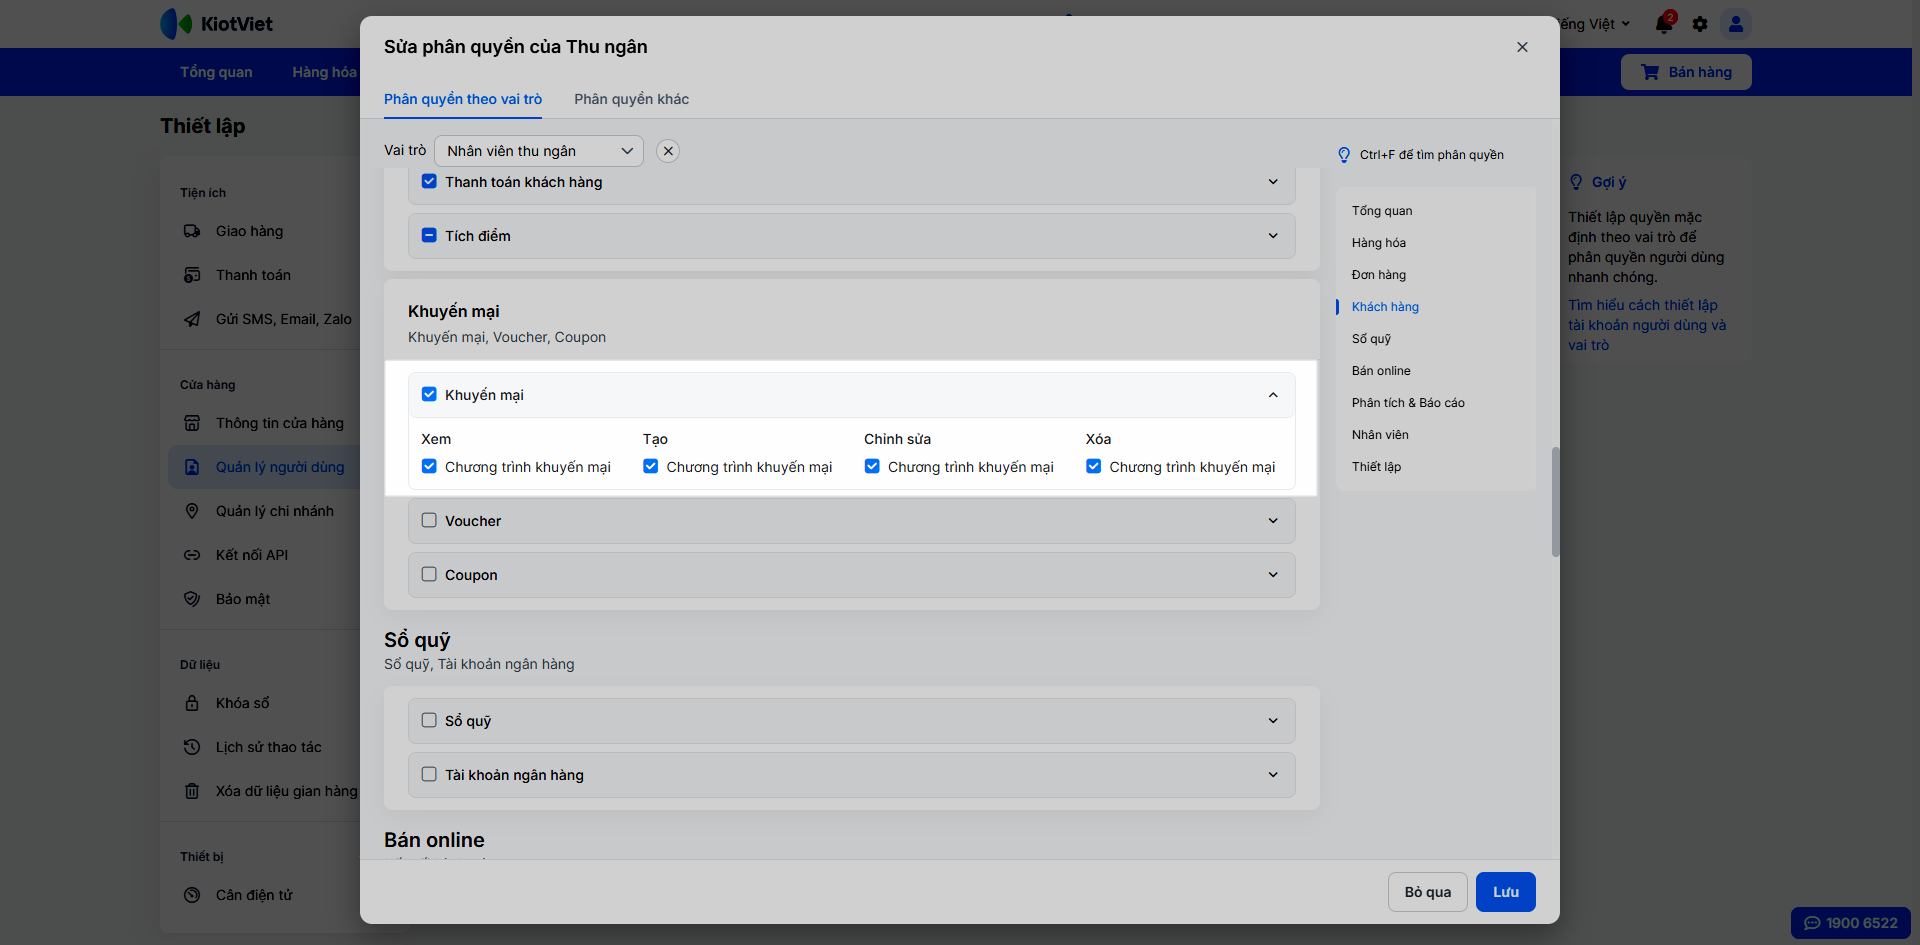Image resolution: width=1920 pixels, height=945 pixels.
Task: Click the Bỏ qua cancel button
Action: coord(1427,892)
